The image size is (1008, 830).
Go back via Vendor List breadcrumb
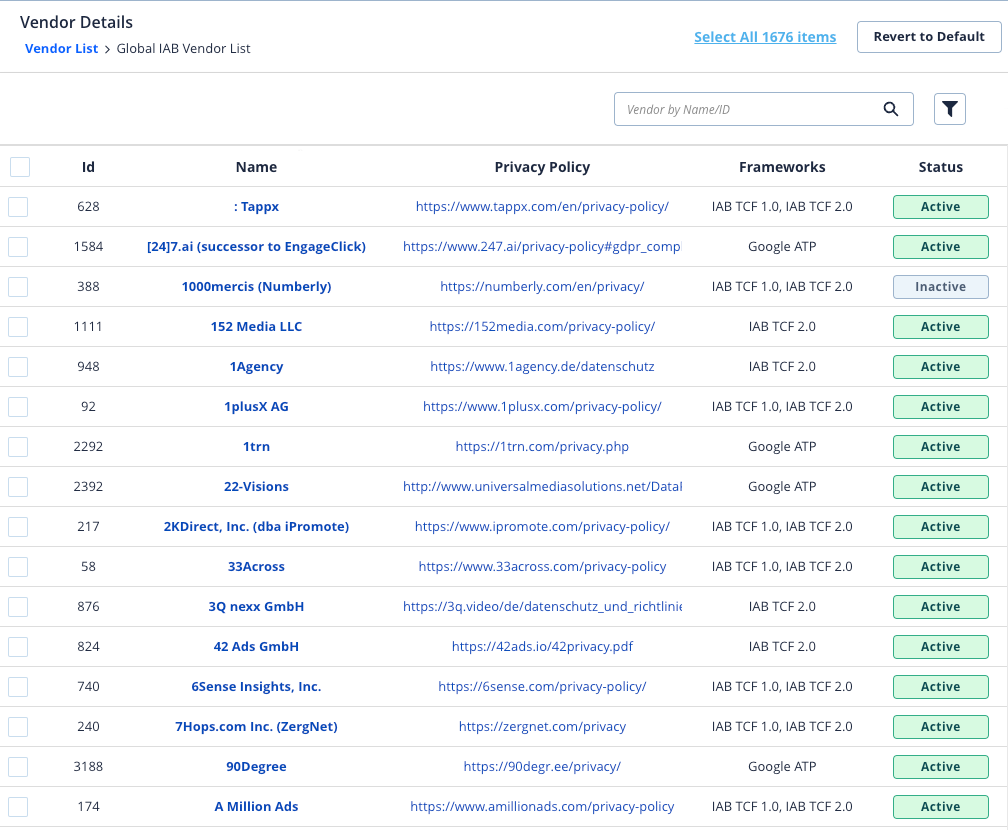click(x=62, y=49)
